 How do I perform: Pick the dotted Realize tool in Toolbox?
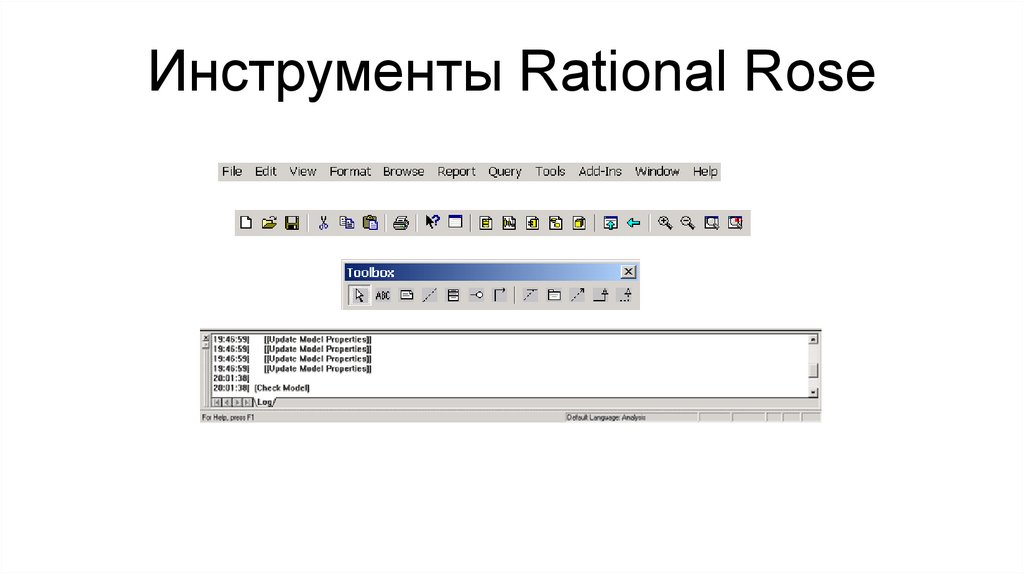[x=625, y=295]
